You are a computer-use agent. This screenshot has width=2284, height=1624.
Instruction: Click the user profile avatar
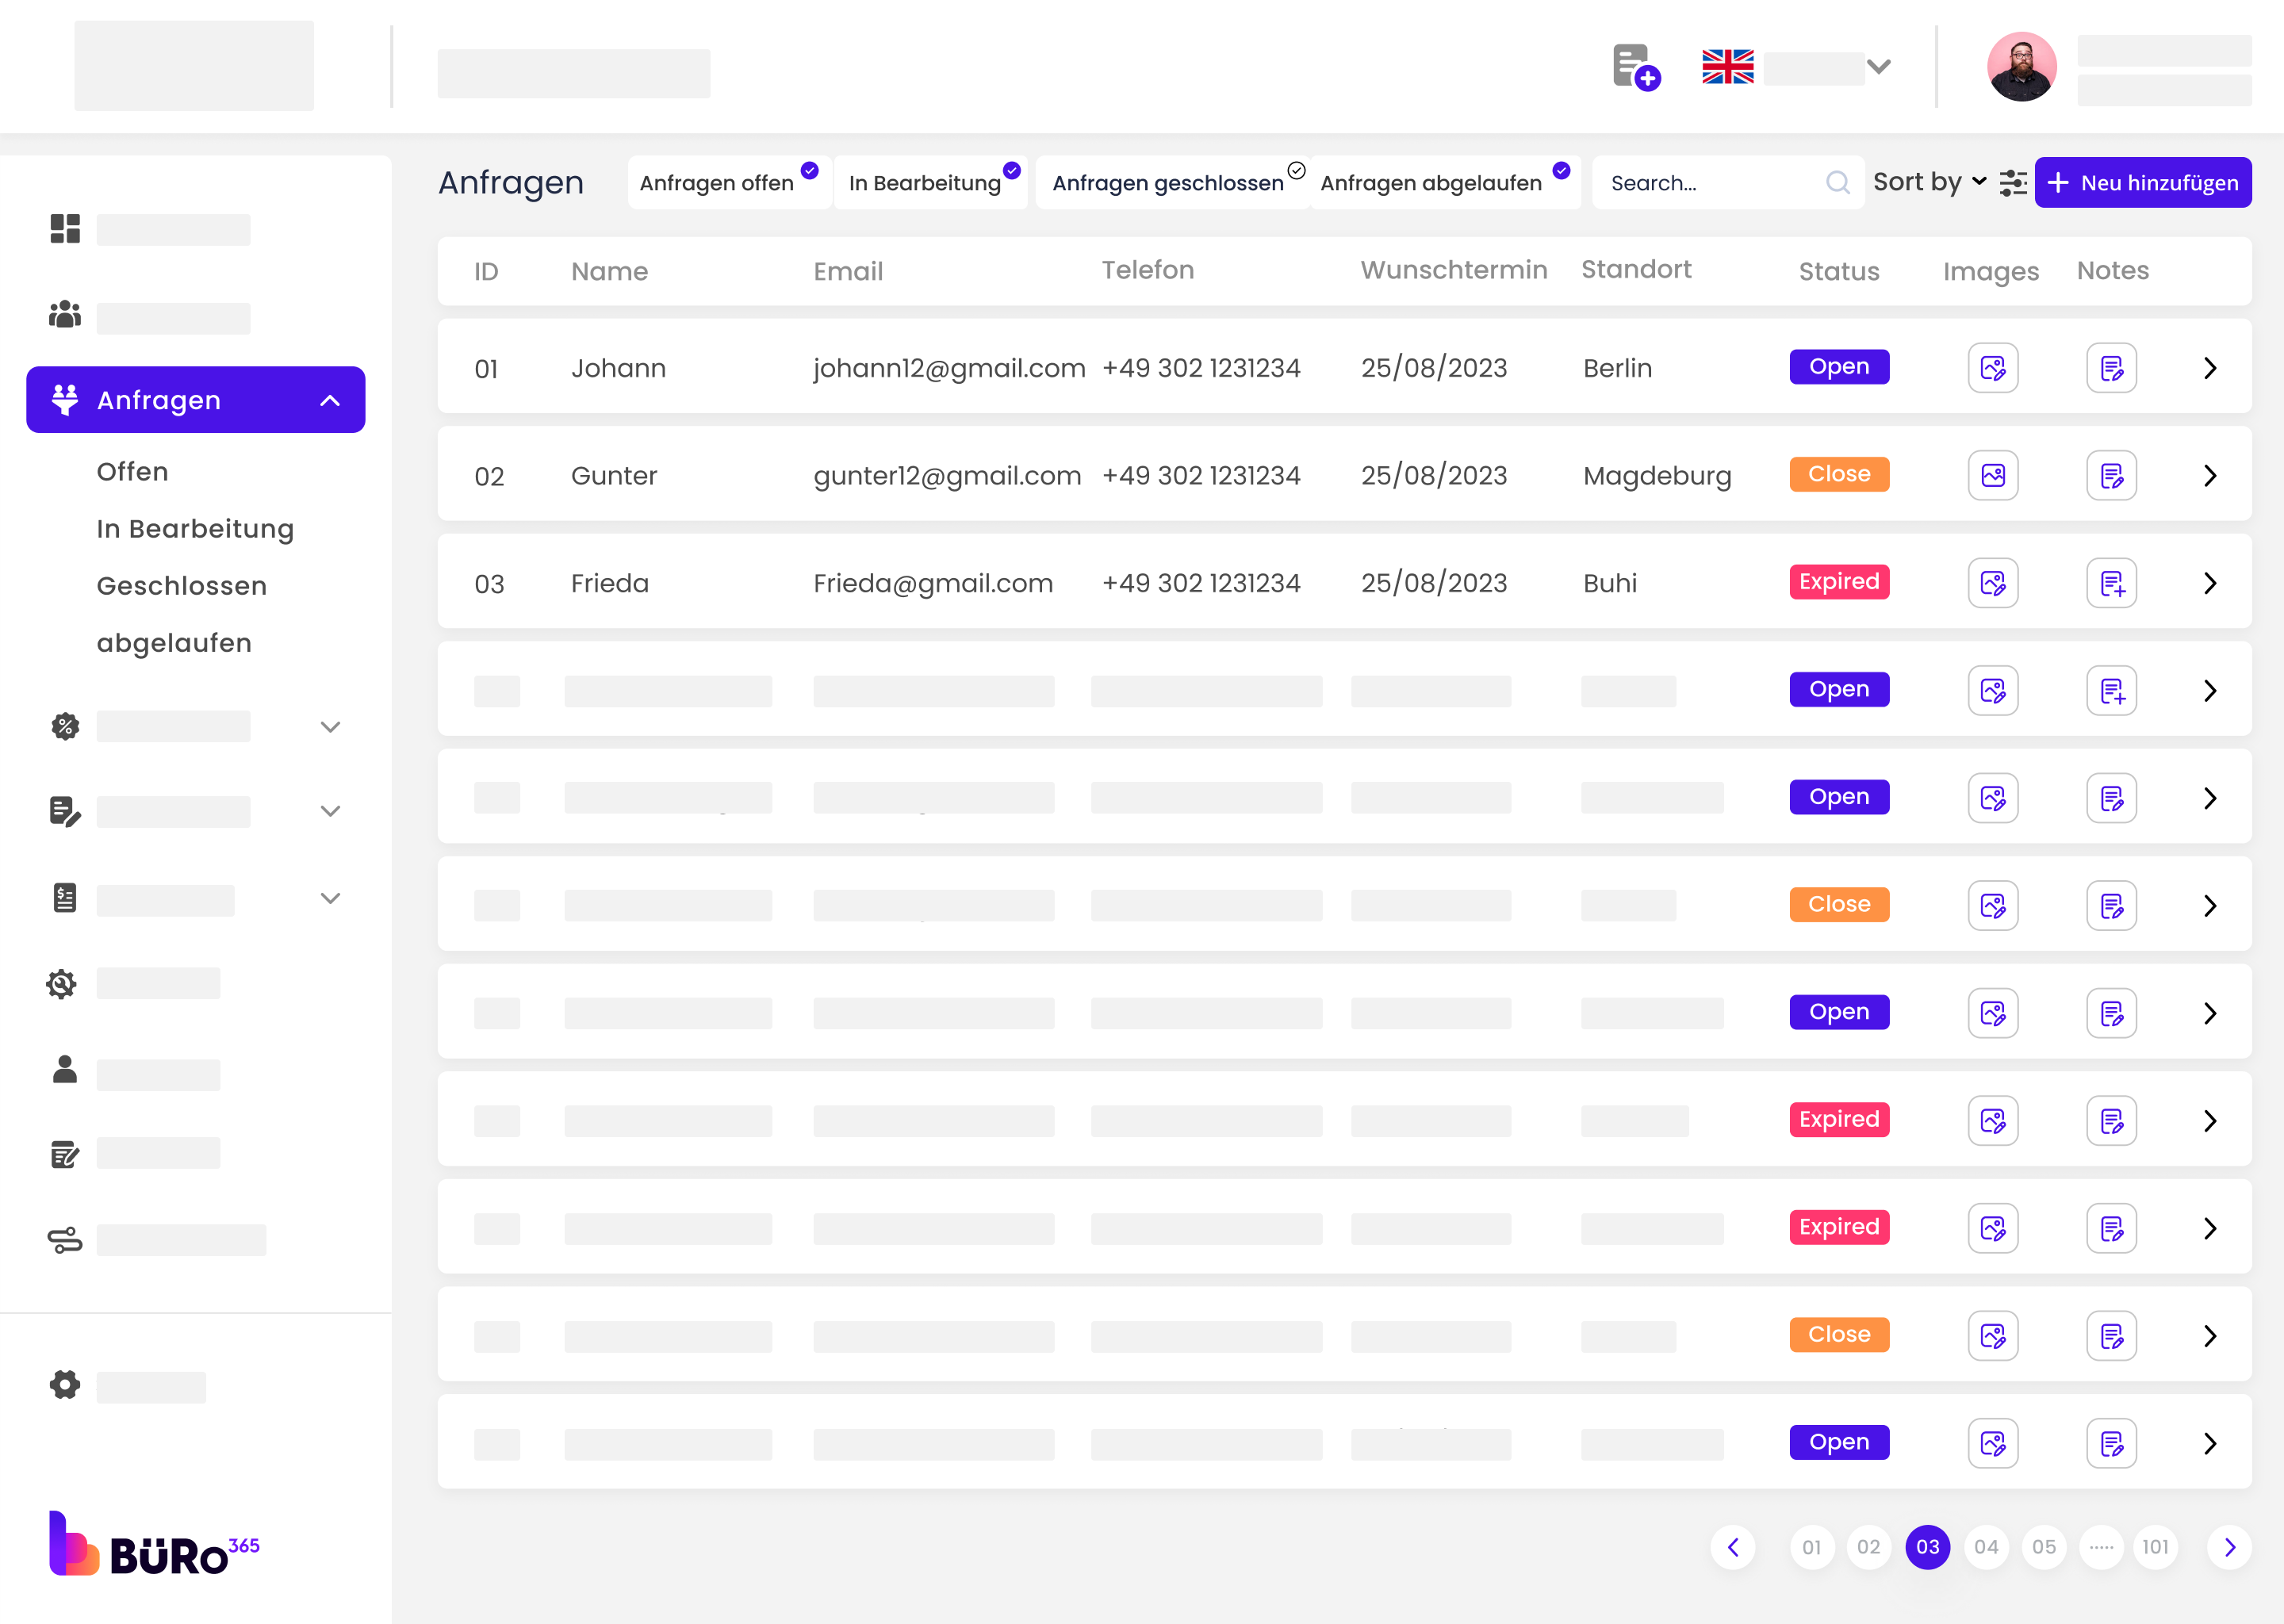click(x=2021, y=67)
